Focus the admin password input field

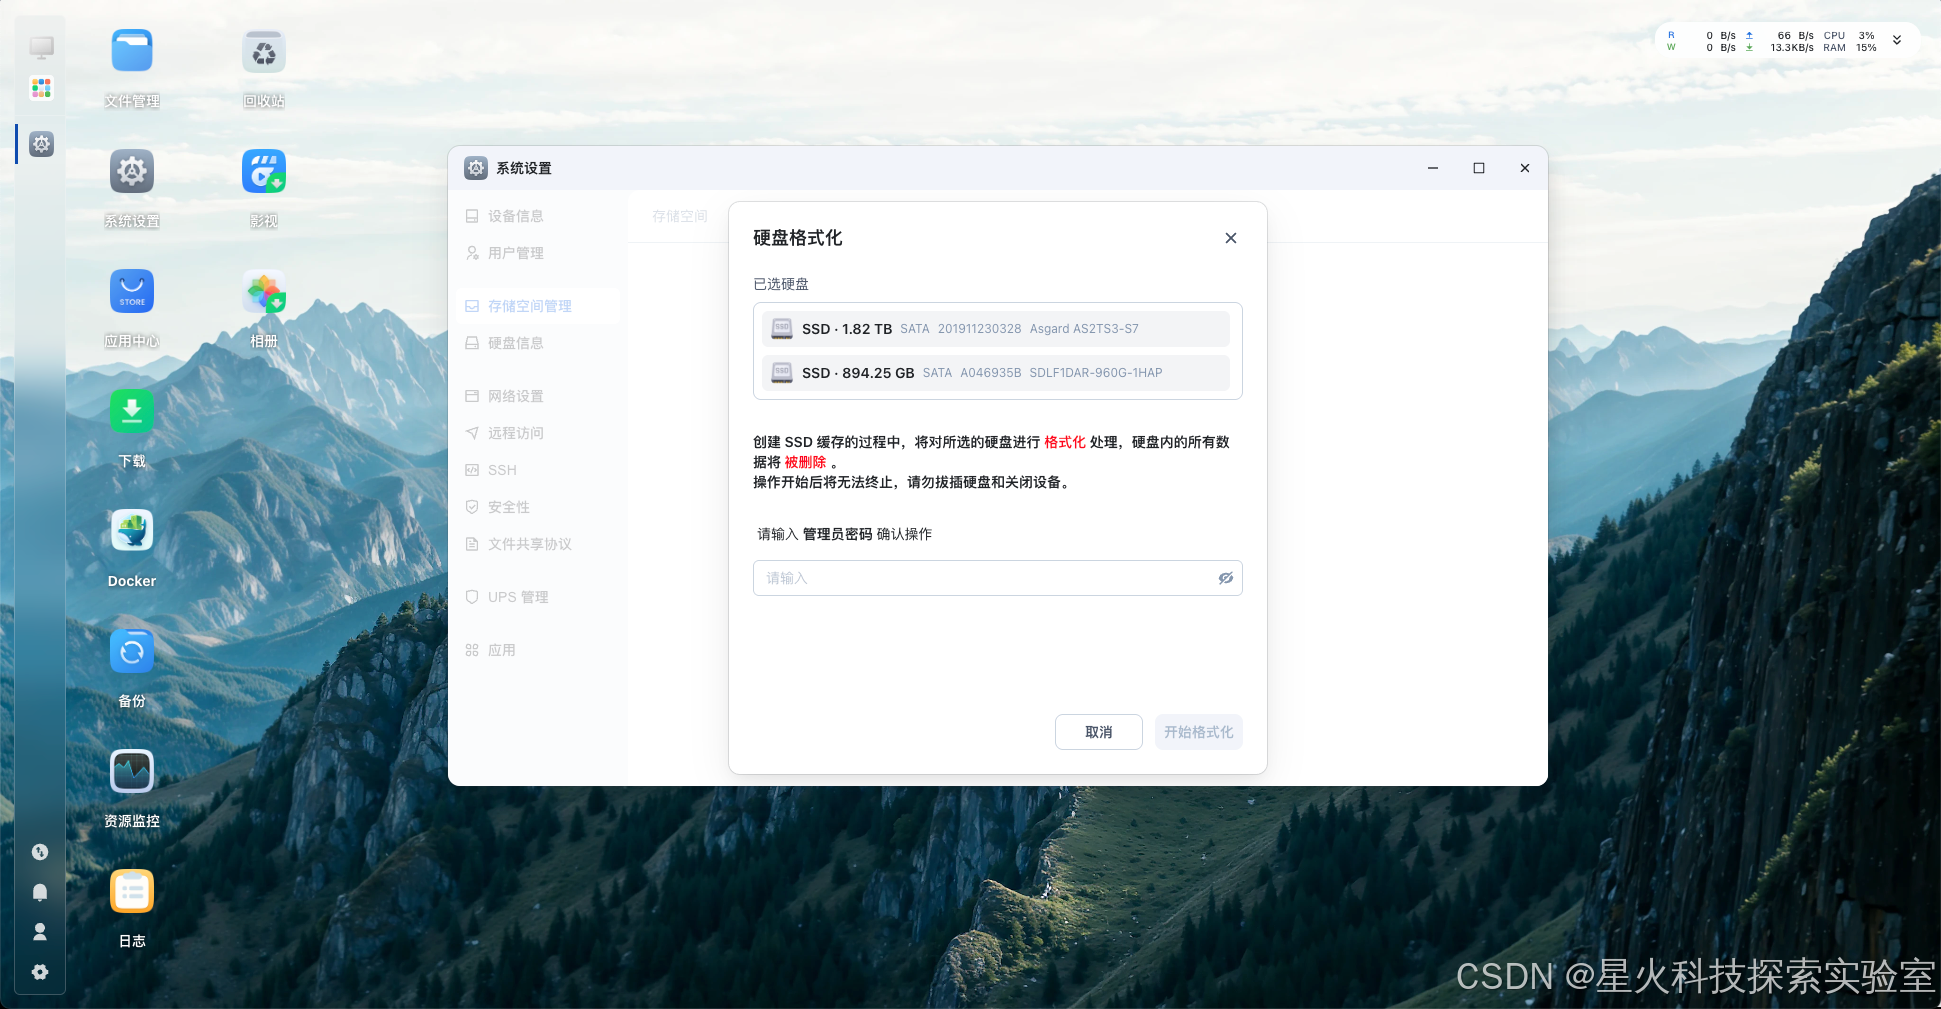(998, 578)
